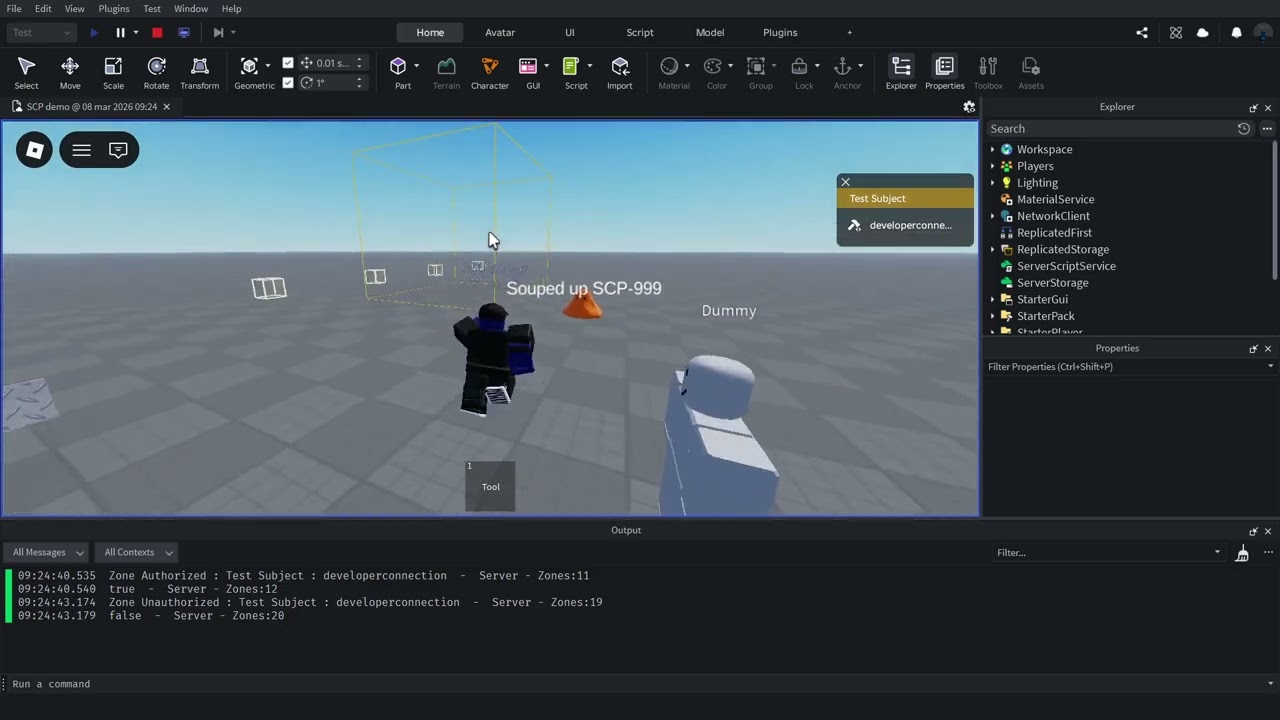Screen dimensions: 1280x720
Task: Select ServerStorage in Explorer
Action: [x=1052, y=283]
